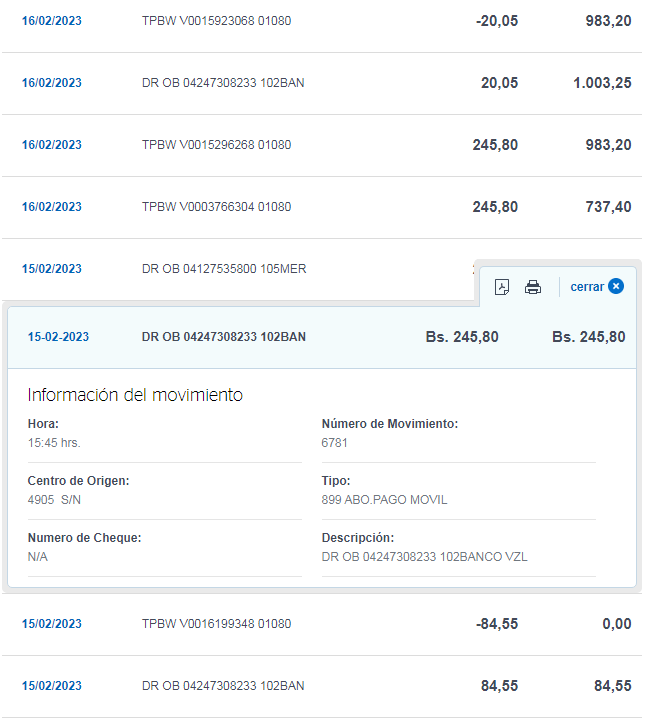Click the TPBW V0015923068 01080 description

[217, 21]
